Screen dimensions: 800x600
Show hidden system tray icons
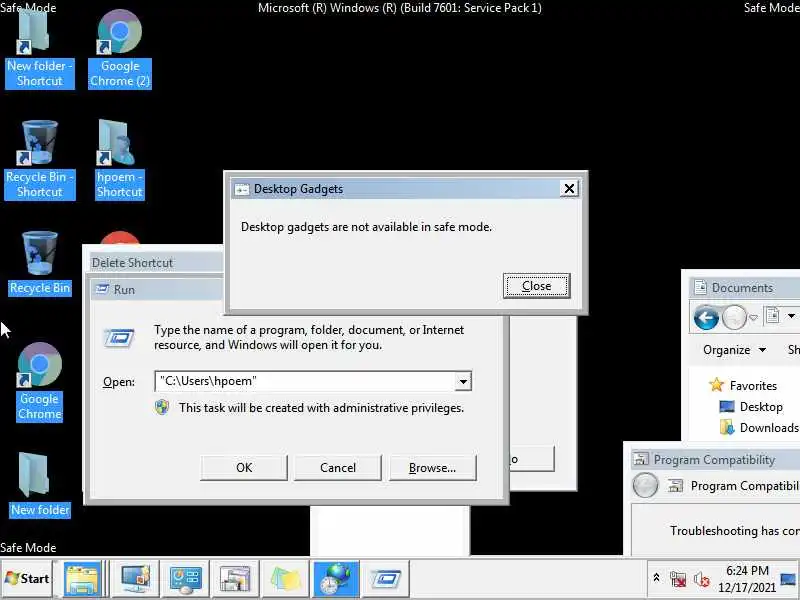tap(656, 578)
